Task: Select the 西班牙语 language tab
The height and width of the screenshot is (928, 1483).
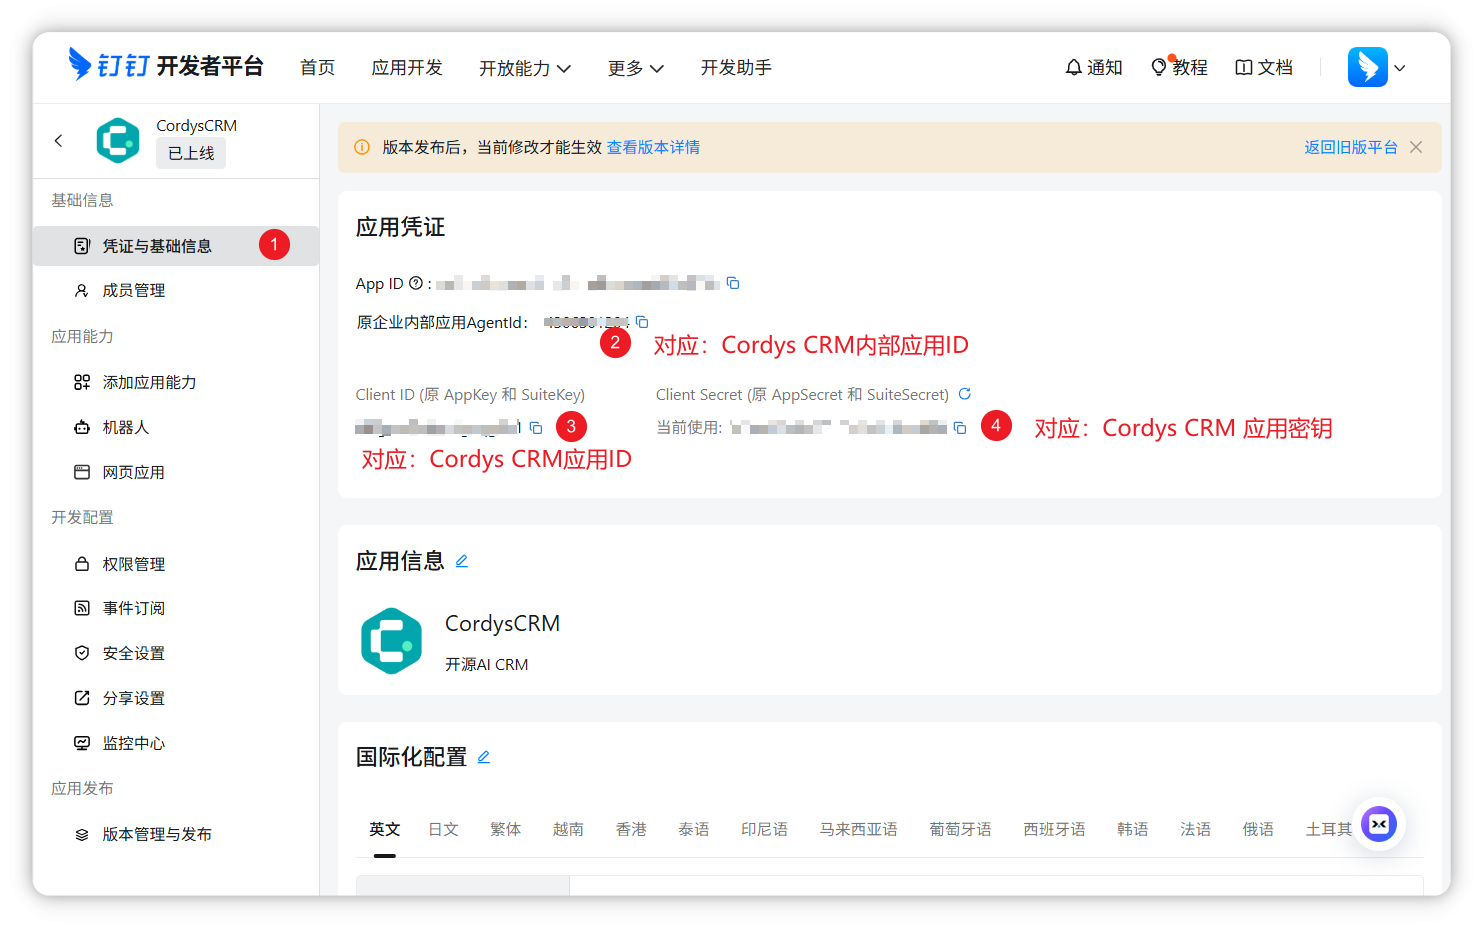Action: (1054, 829)
